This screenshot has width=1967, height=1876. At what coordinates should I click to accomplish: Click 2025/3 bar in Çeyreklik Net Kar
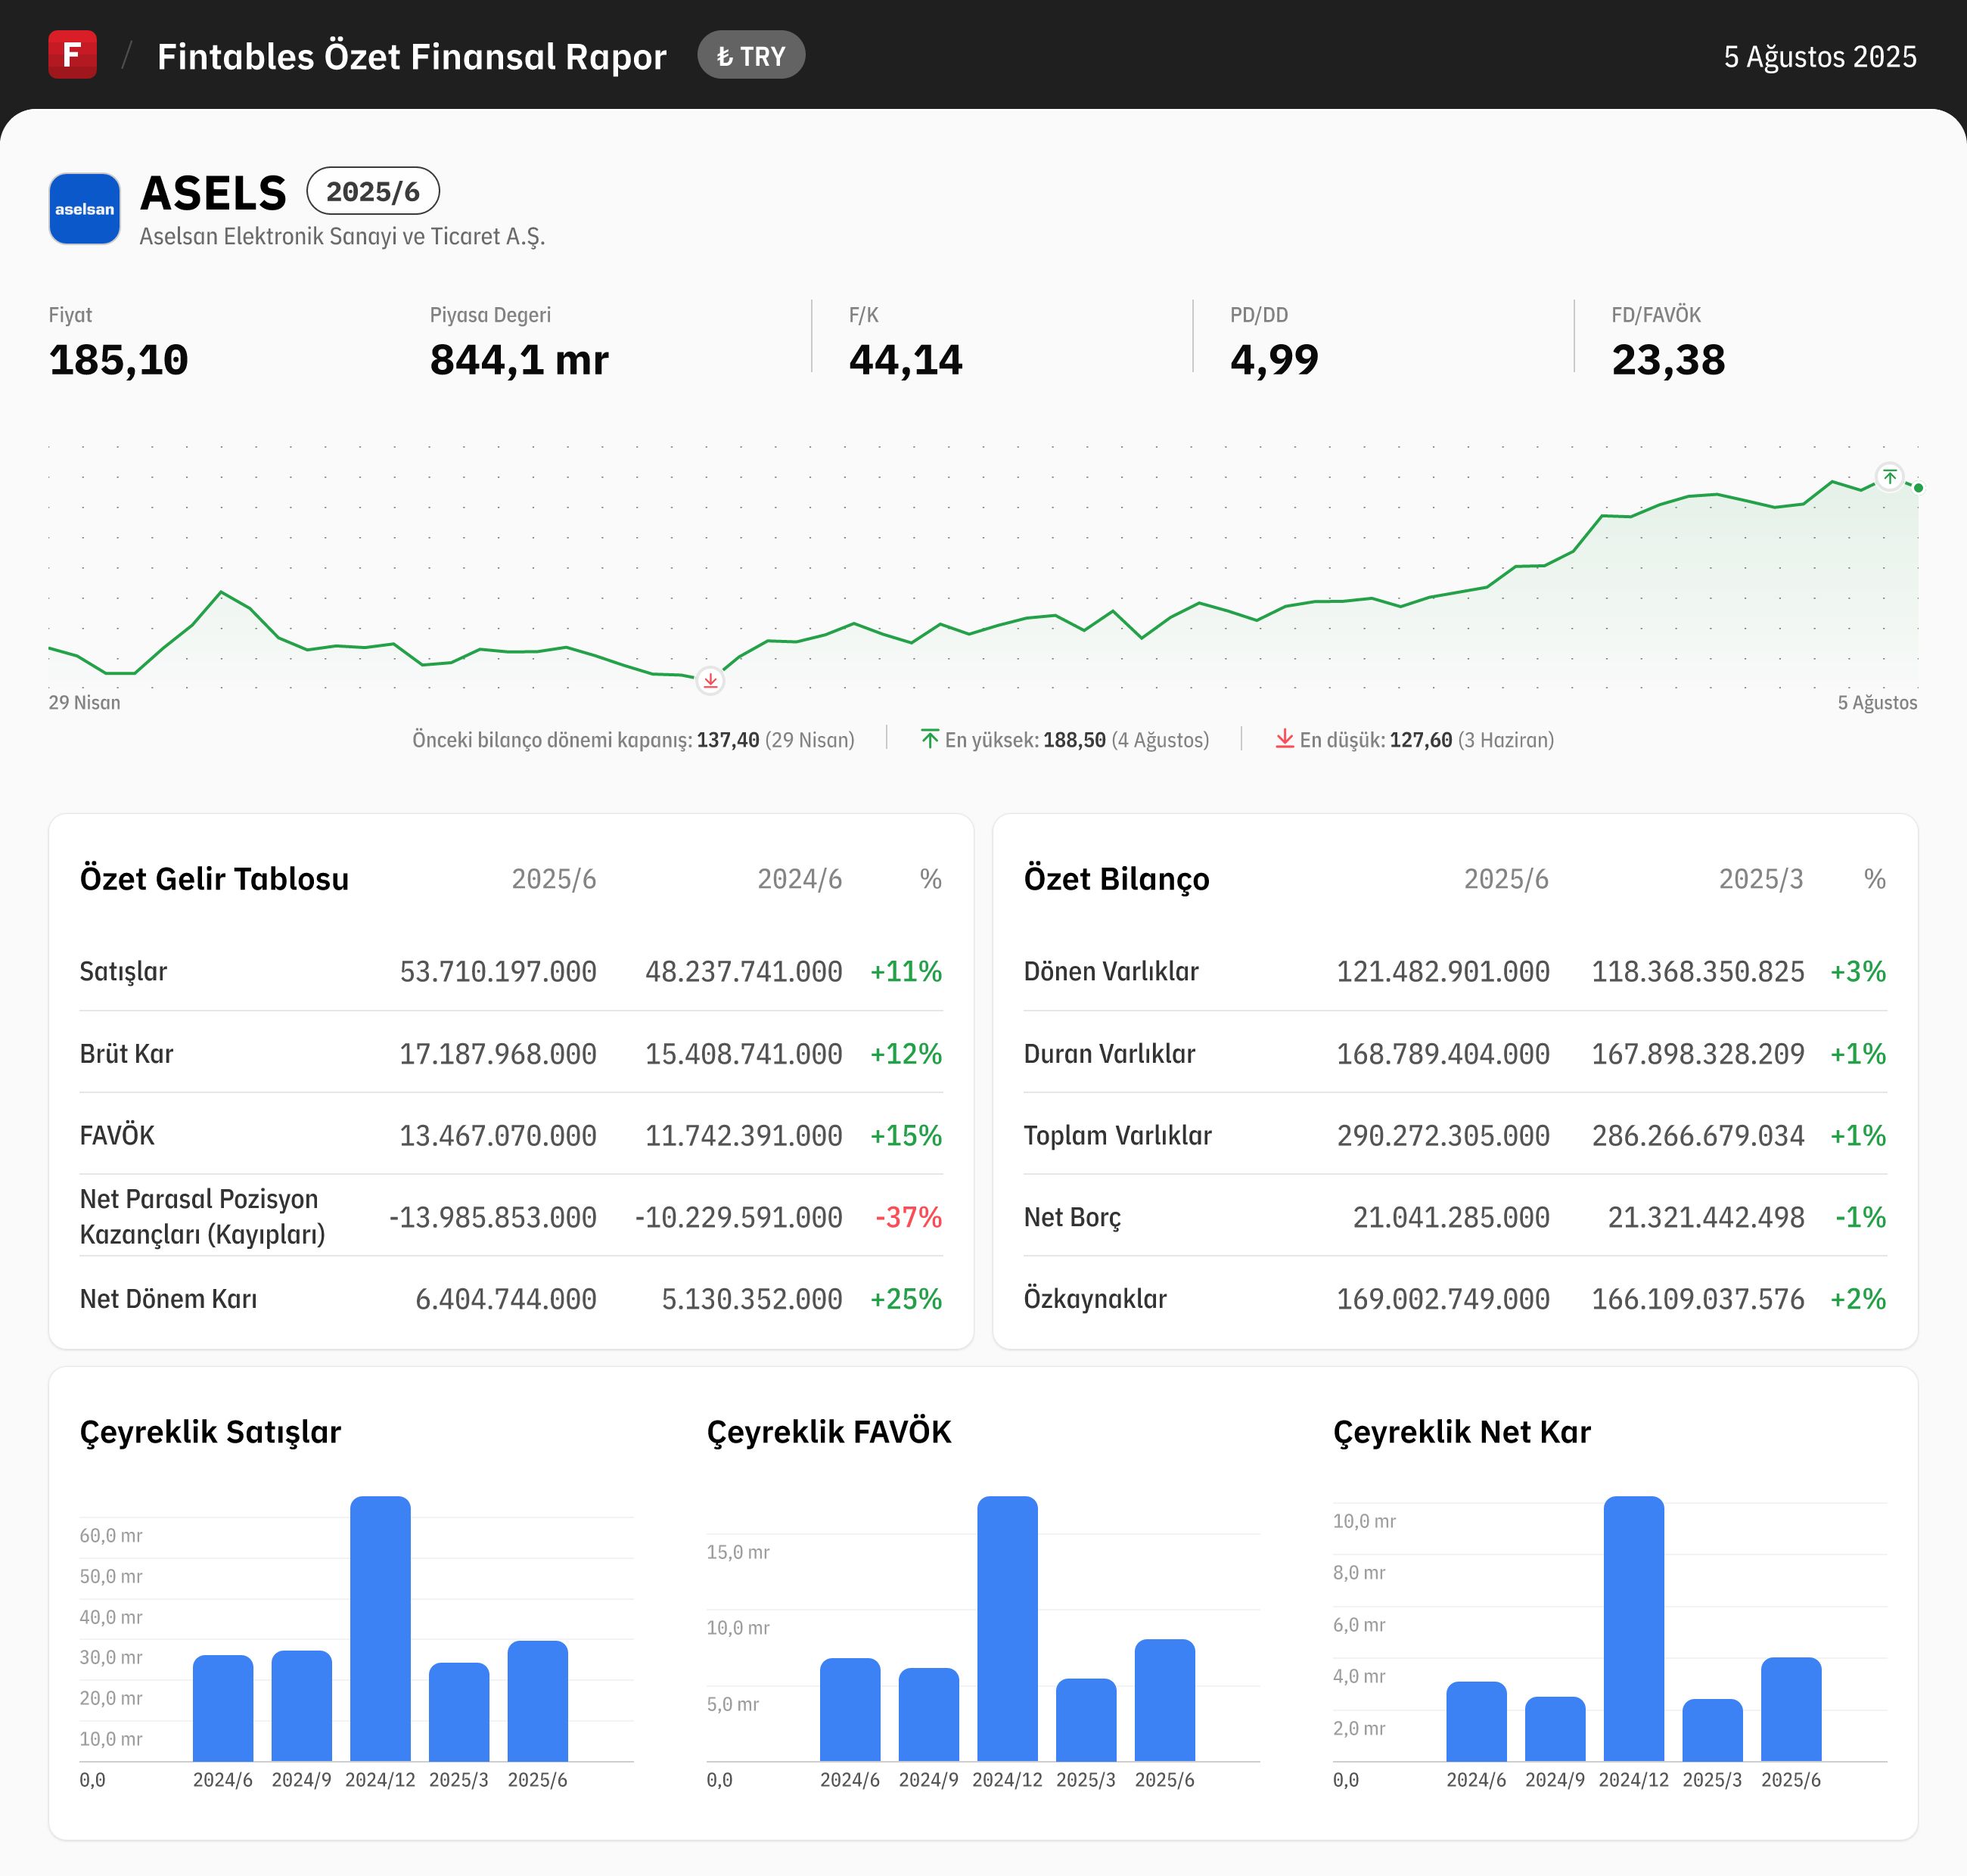pyautogui.click(x=1712, y=1730)
